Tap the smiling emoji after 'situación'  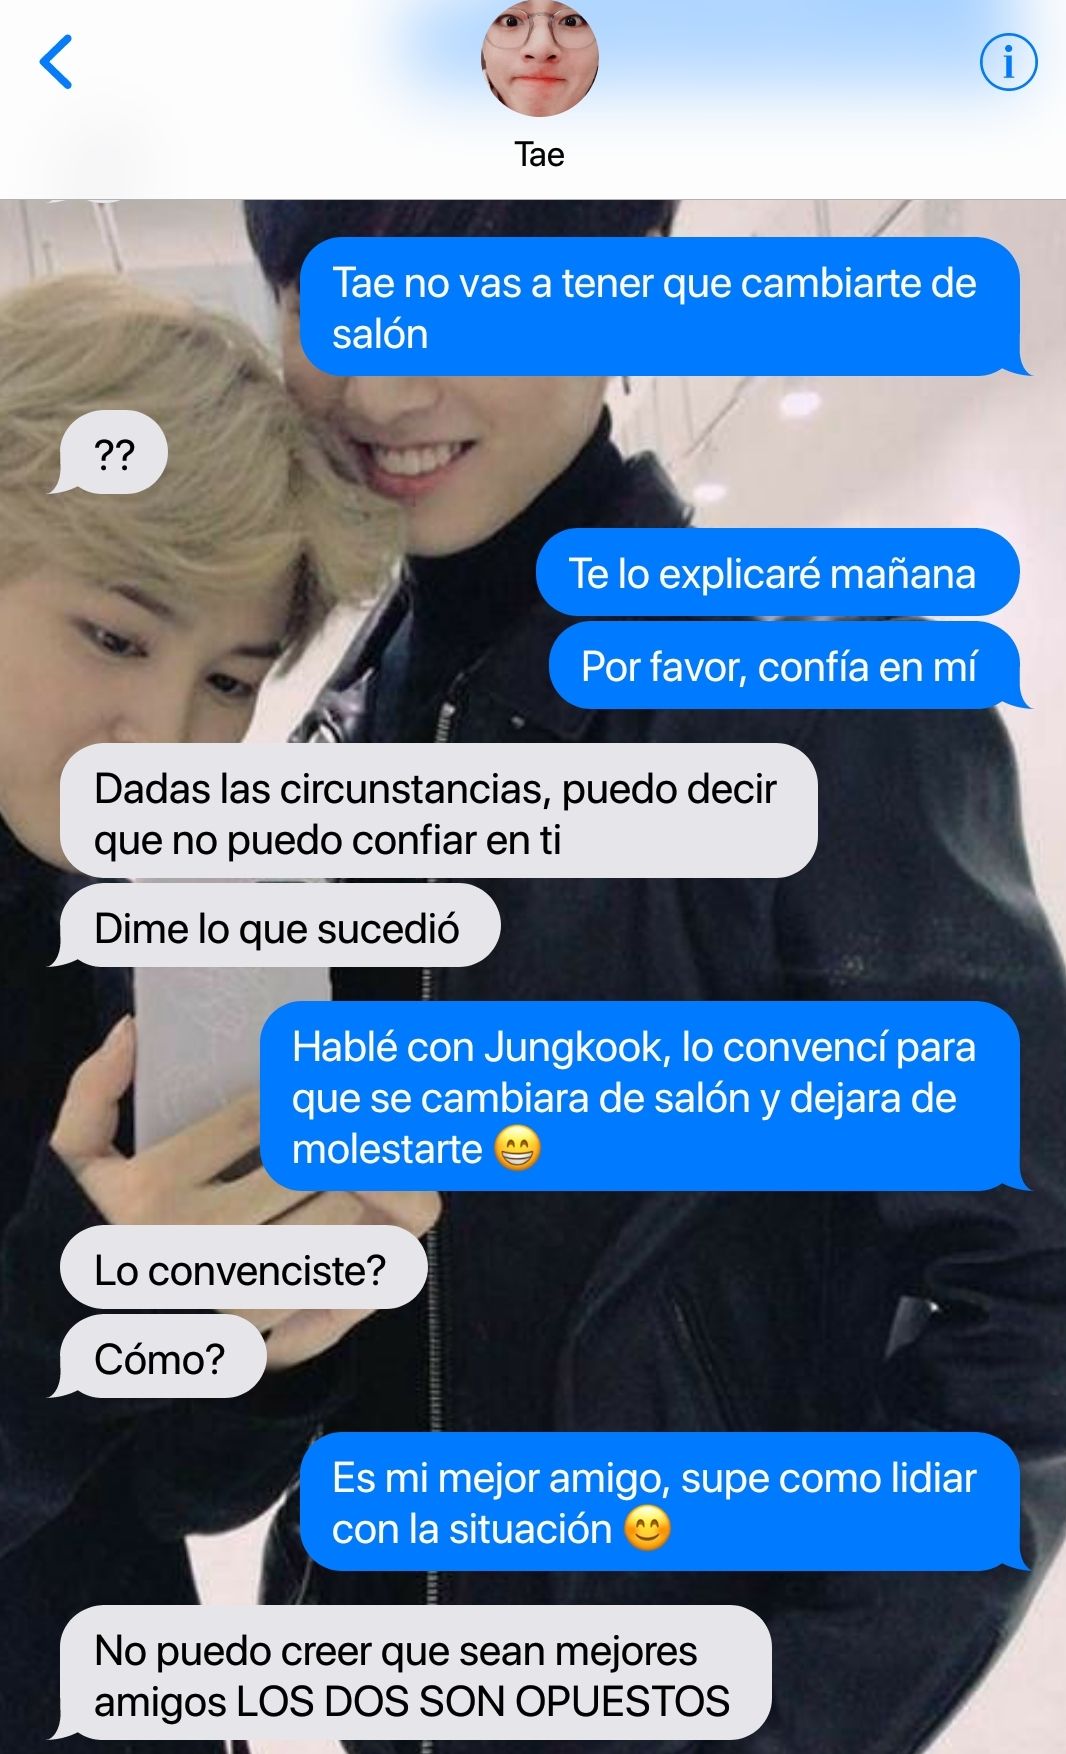click(x=647, y=1528)
